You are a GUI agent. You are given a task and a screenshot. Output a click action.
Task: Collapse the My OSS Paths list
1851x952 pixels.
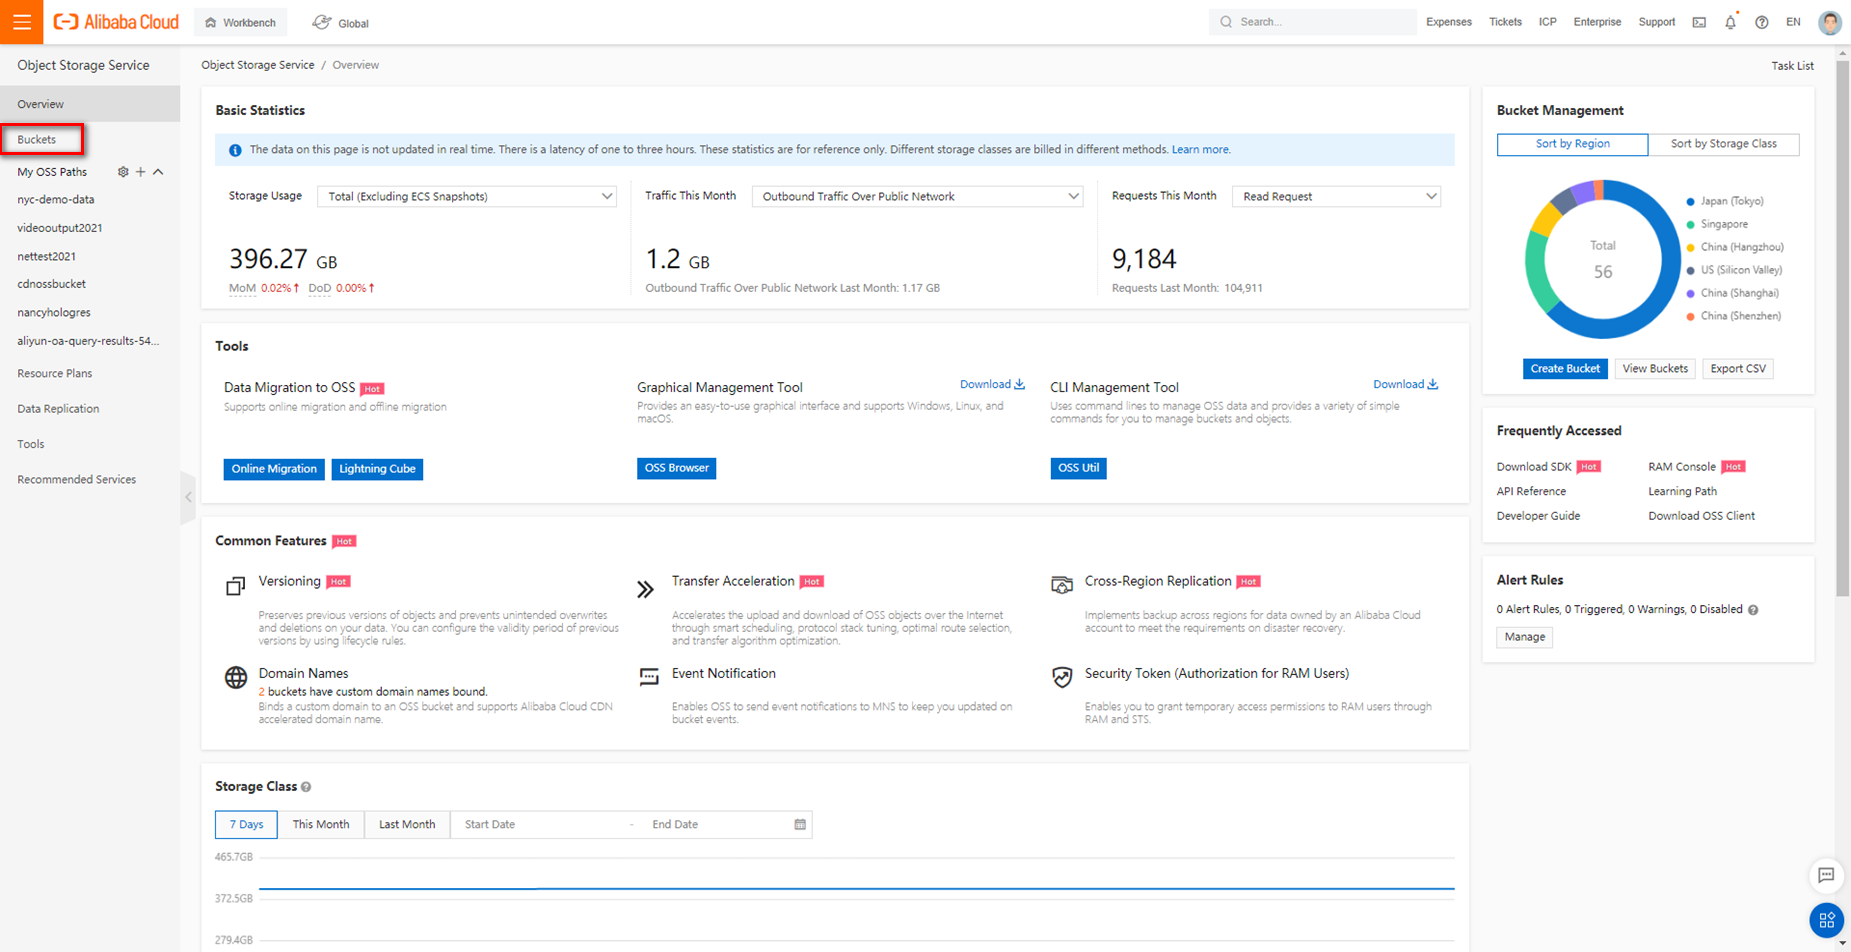click(x=158, y=172)
